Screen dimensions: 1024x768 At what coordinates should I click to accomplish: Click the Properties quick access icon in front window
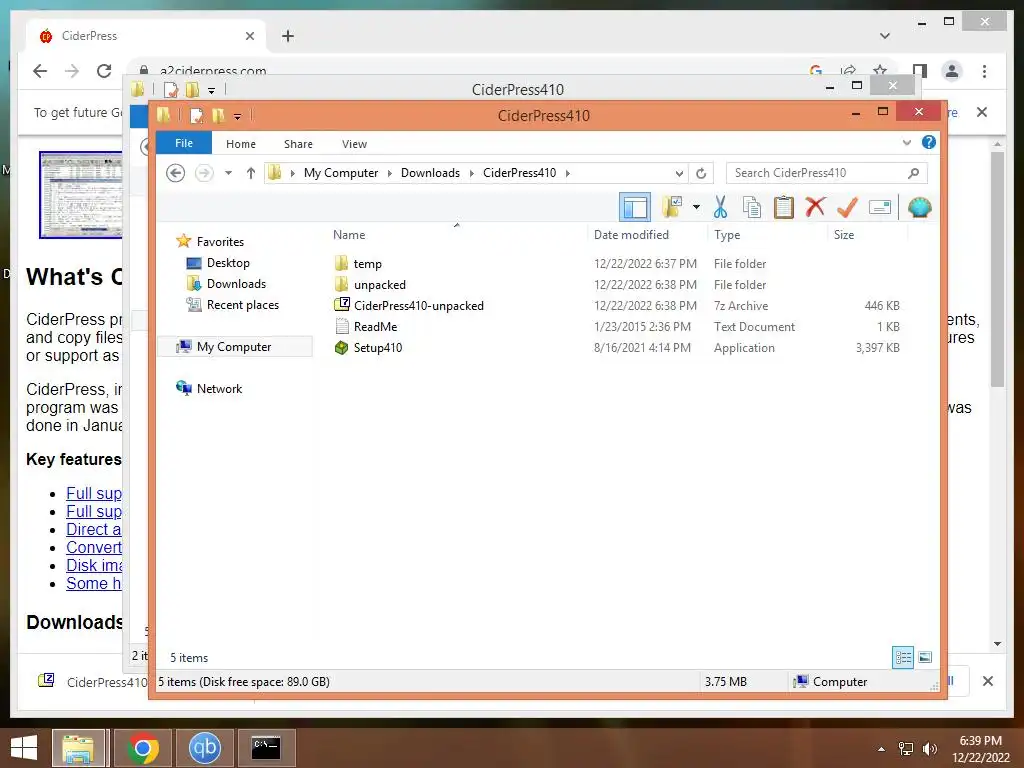[196, 116]
